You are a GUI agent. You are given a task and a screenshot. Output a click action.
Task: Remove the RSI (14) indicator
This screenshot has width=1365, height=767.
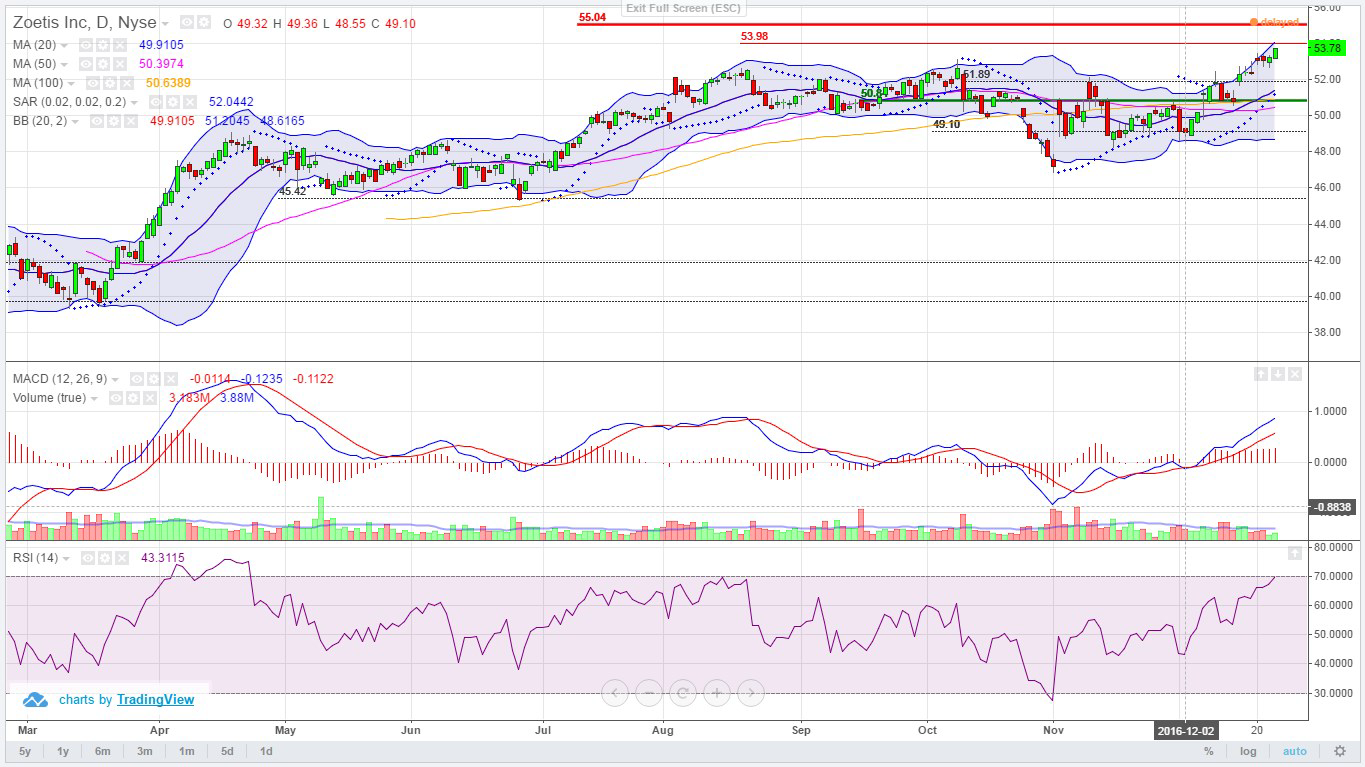click(x=120, y=557)
